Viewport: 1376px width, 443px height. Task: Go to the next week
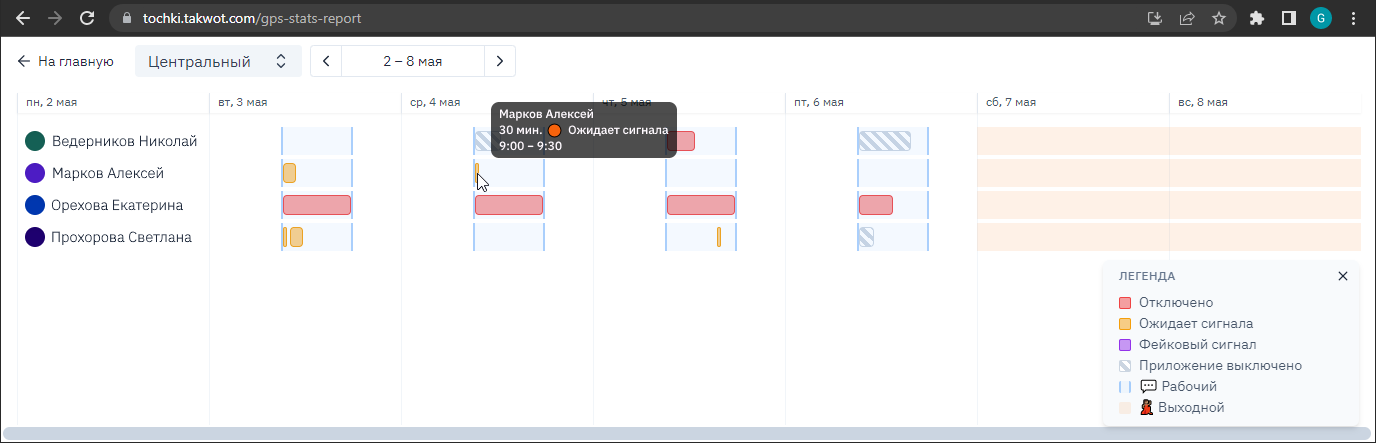(500, 61)
